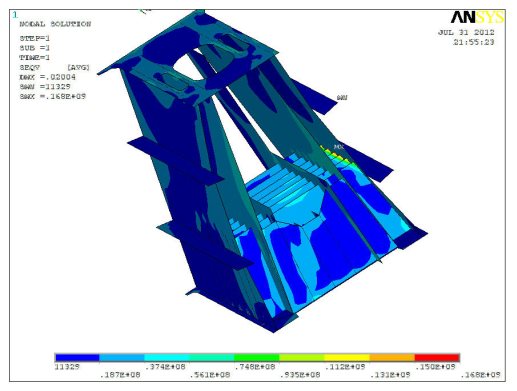517x391 pixels.
Task: Click the JUL 31 2012 date stamp
Action: [466, 33]
